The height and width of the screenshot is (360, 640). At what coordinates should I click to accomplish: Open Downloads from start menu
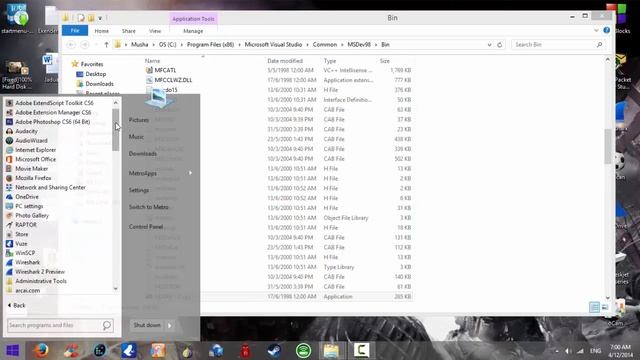pos(142,153)
